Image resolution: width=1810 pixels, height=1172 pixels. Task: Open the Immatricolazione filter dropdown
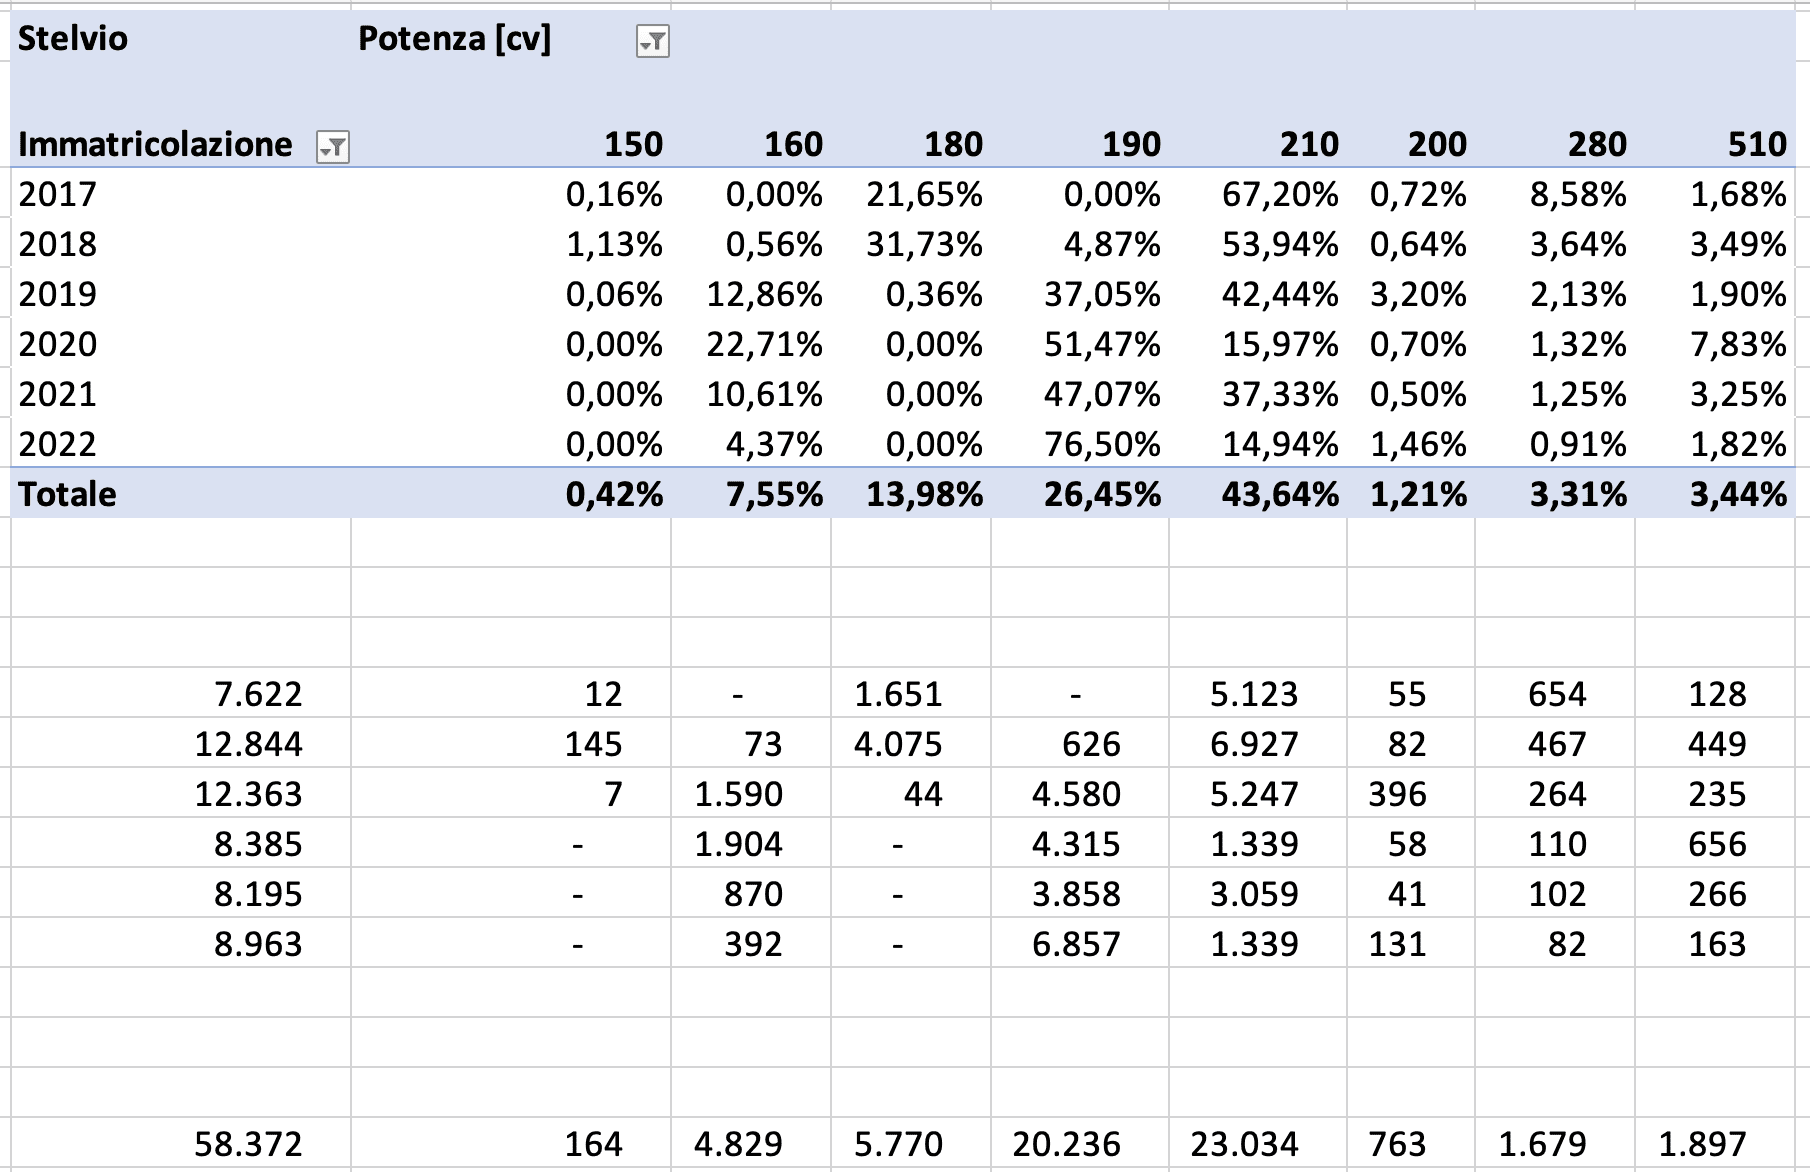coord(332,148)
